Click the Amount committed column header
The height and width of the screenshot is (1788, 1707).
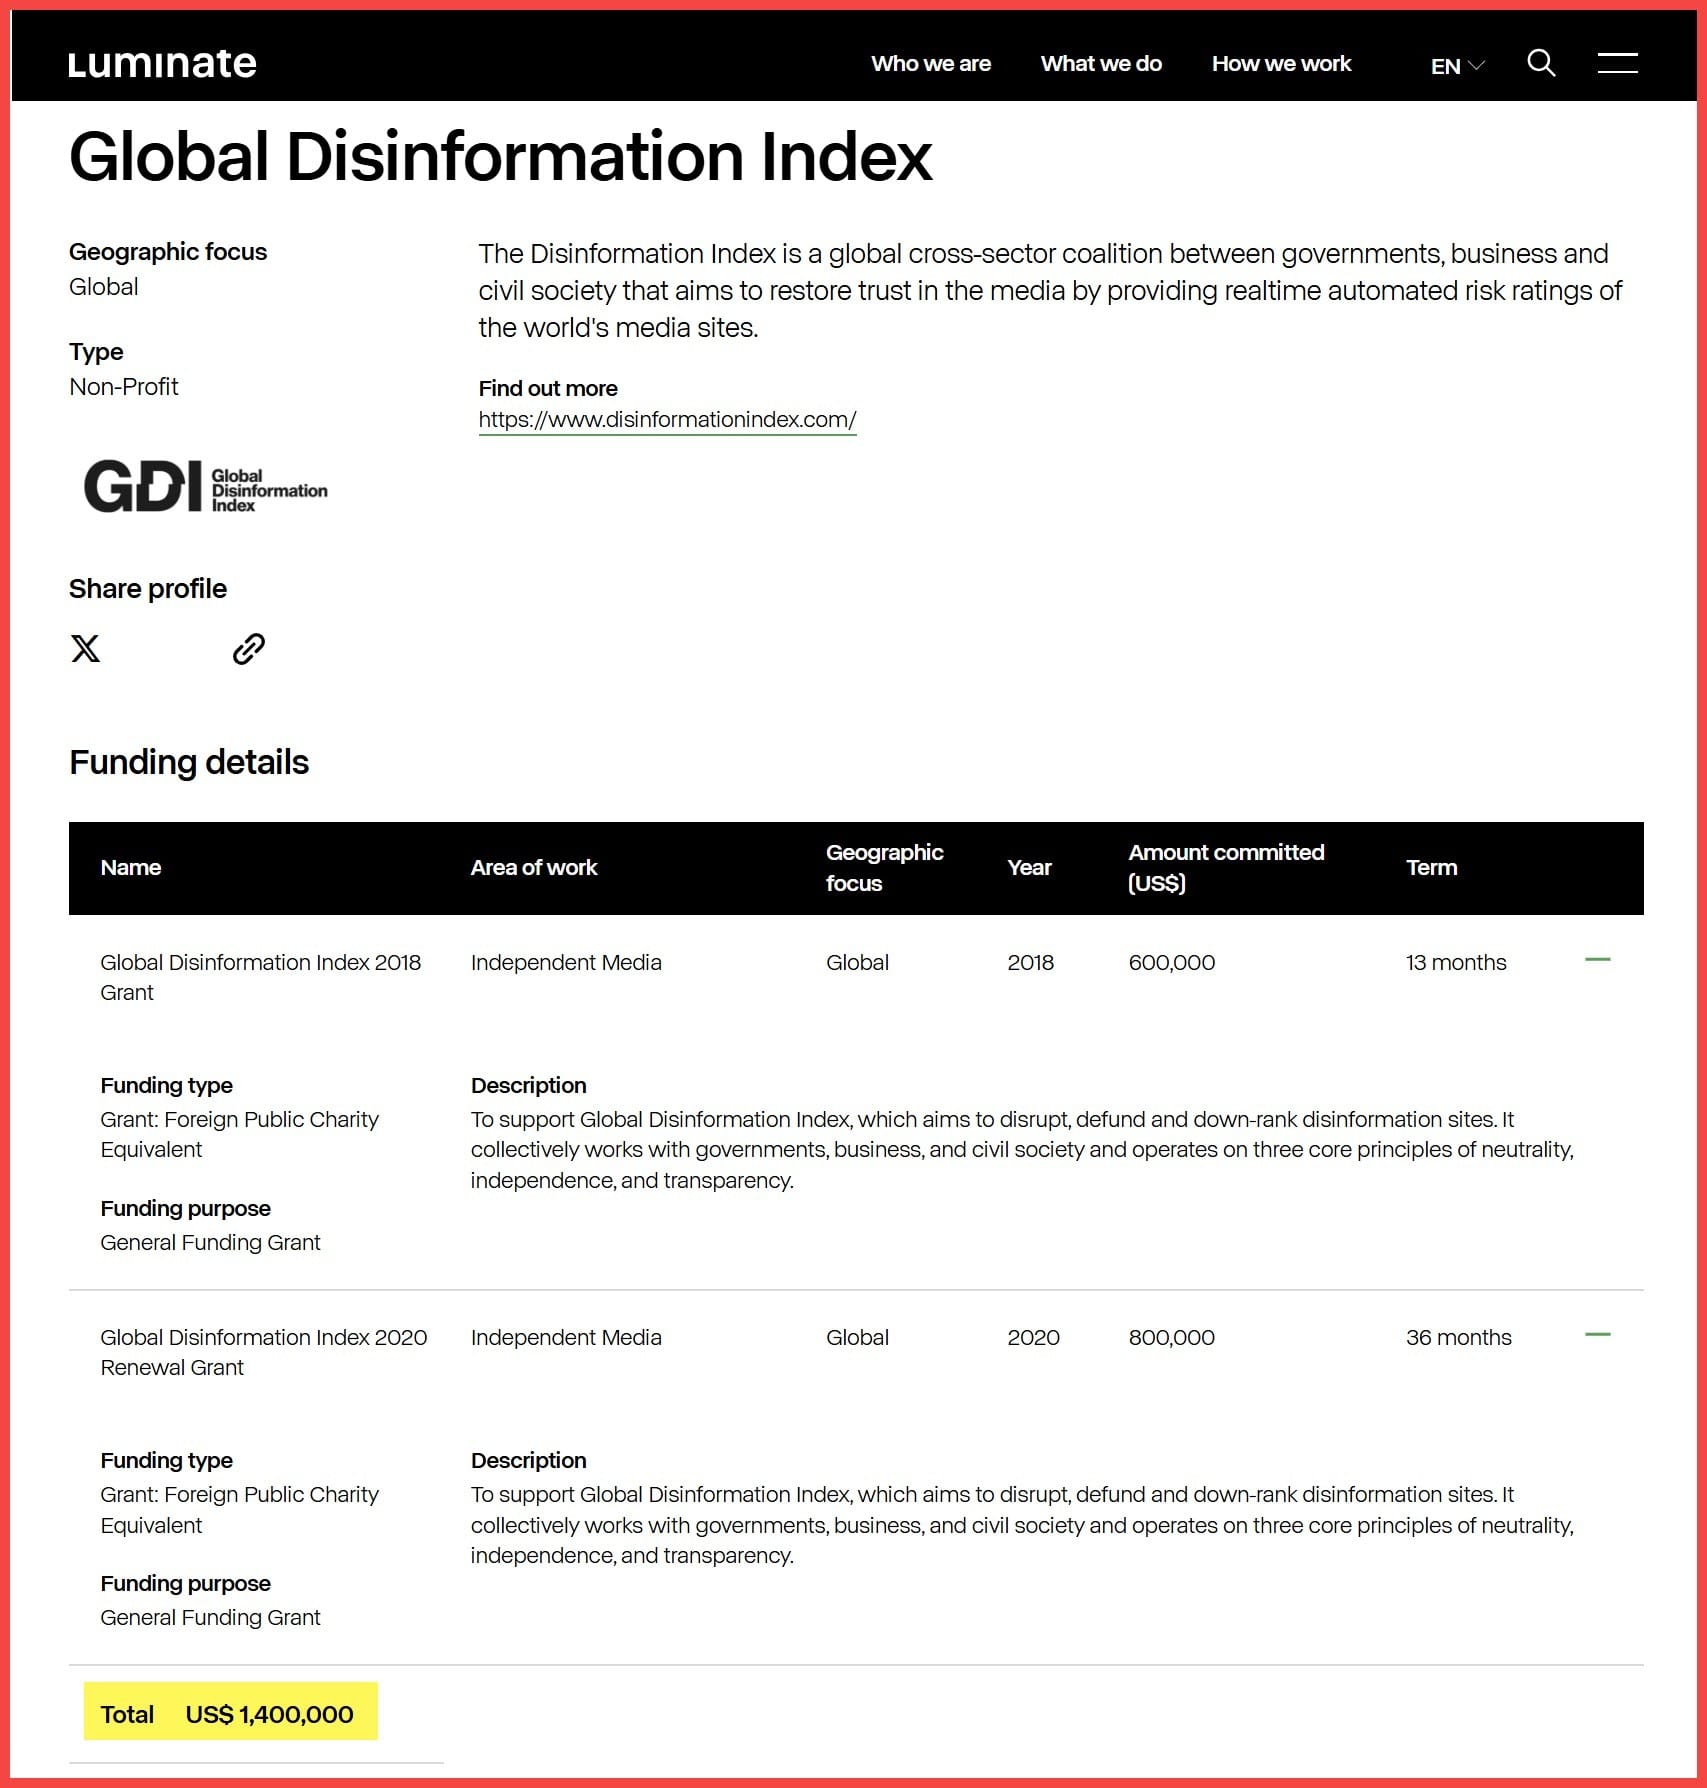[1225, 867]
